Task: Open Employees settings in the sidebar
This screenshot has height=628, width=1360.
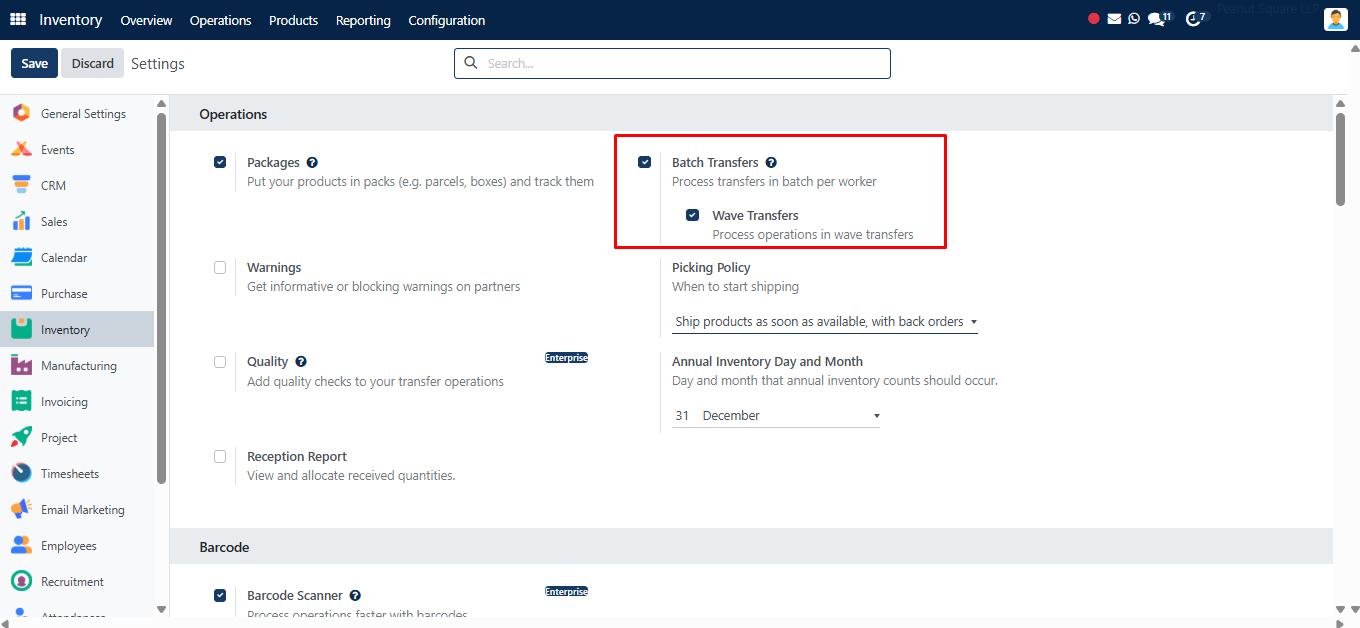Action: (x=77, y=546)
